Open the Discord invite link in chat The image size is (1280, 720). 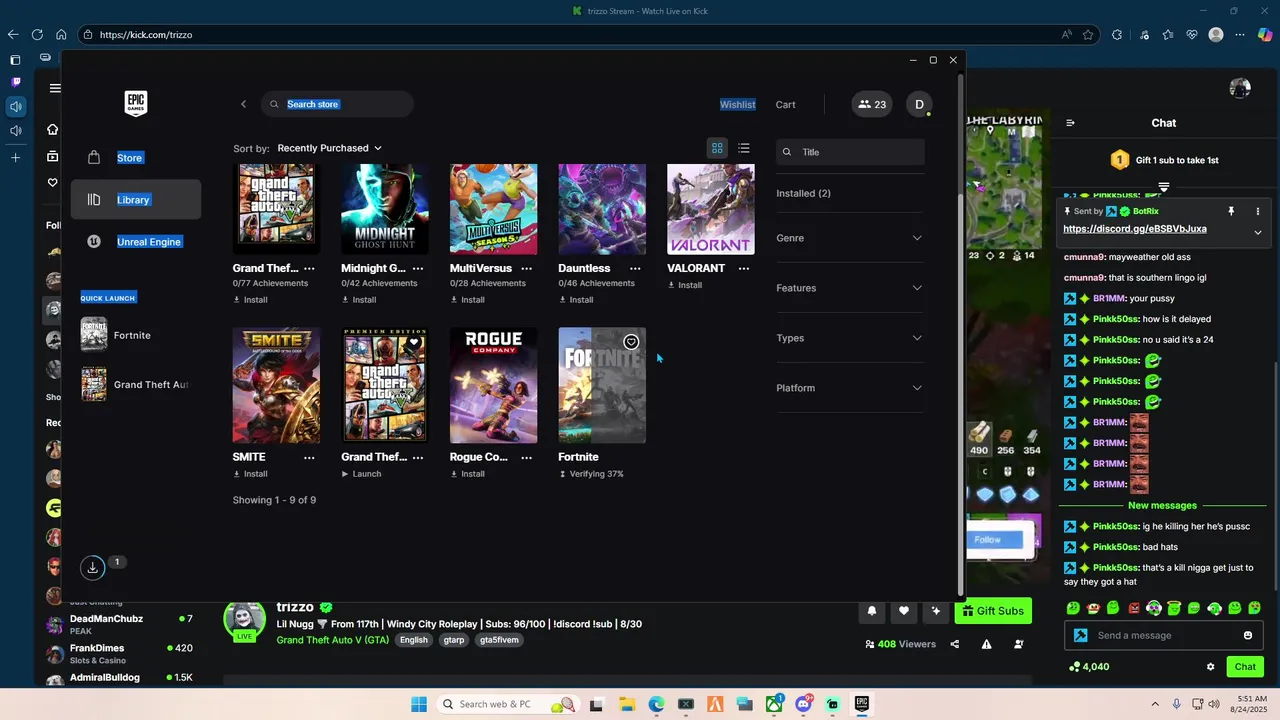pyautogui.click(x=1134, y=229)
